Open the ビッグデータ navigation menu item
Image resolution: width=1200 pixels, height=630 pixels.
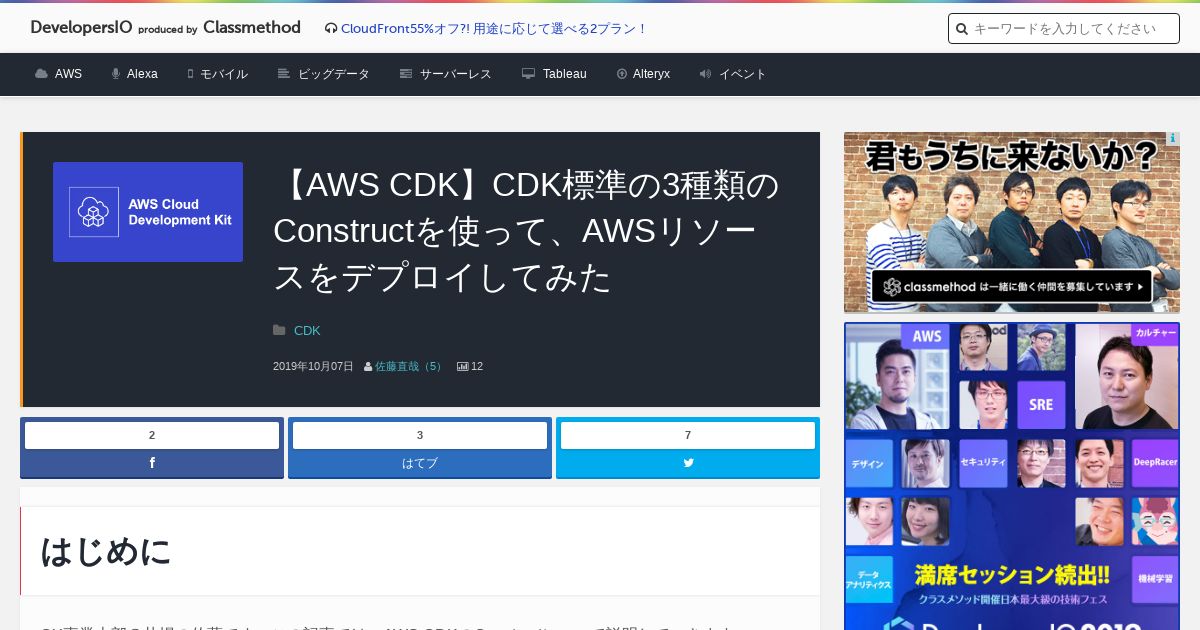334,74
